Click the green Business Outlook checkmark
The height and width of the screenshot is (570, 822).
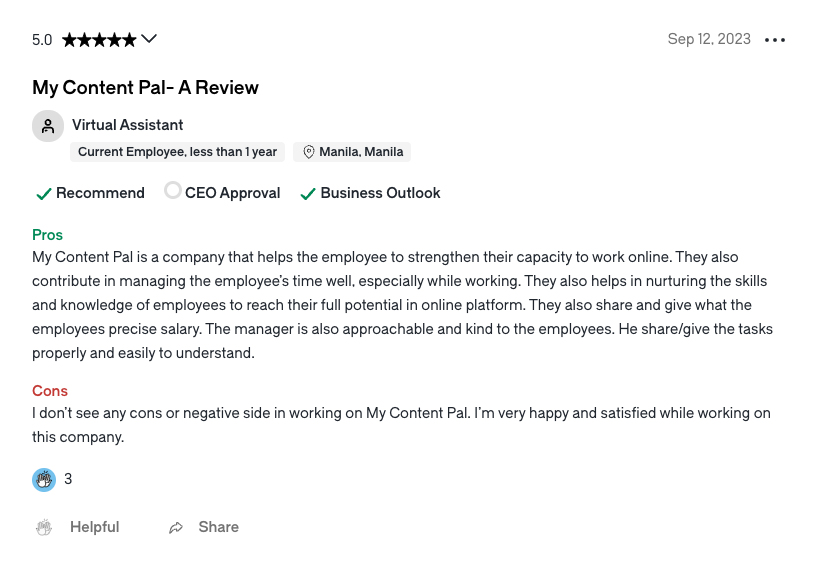308,194
